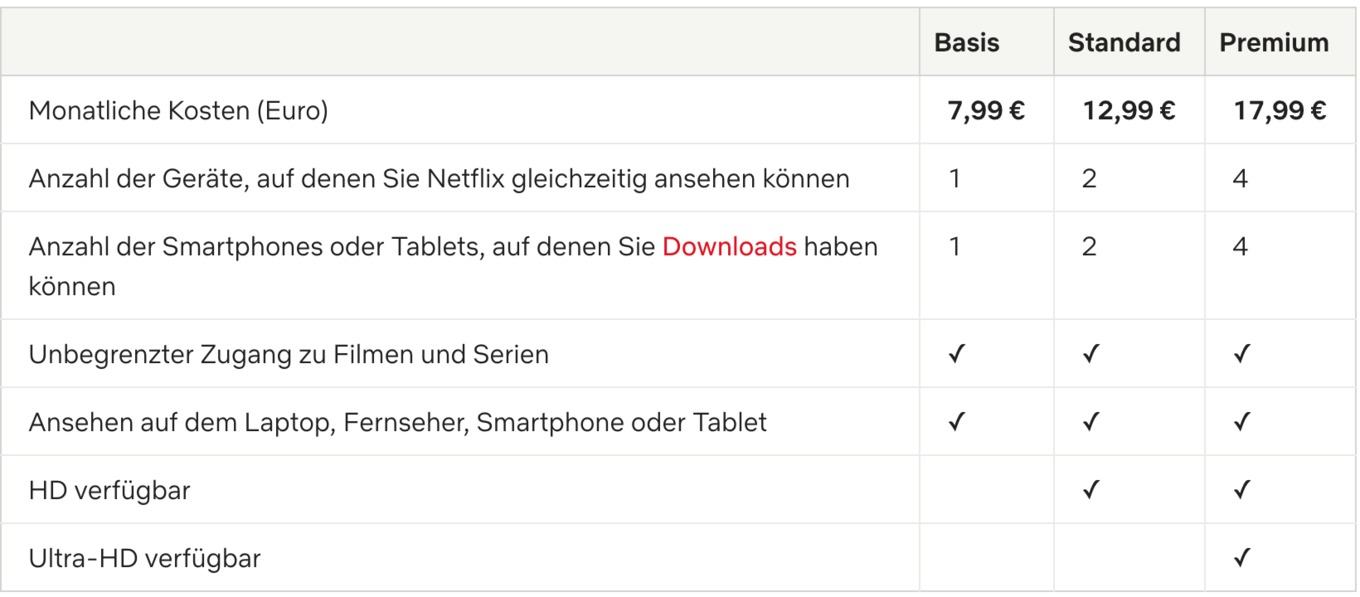Click the Ultra-HD verfügbar row label
The height and width of the screenshot is (597, 1360).
point(144,558)
